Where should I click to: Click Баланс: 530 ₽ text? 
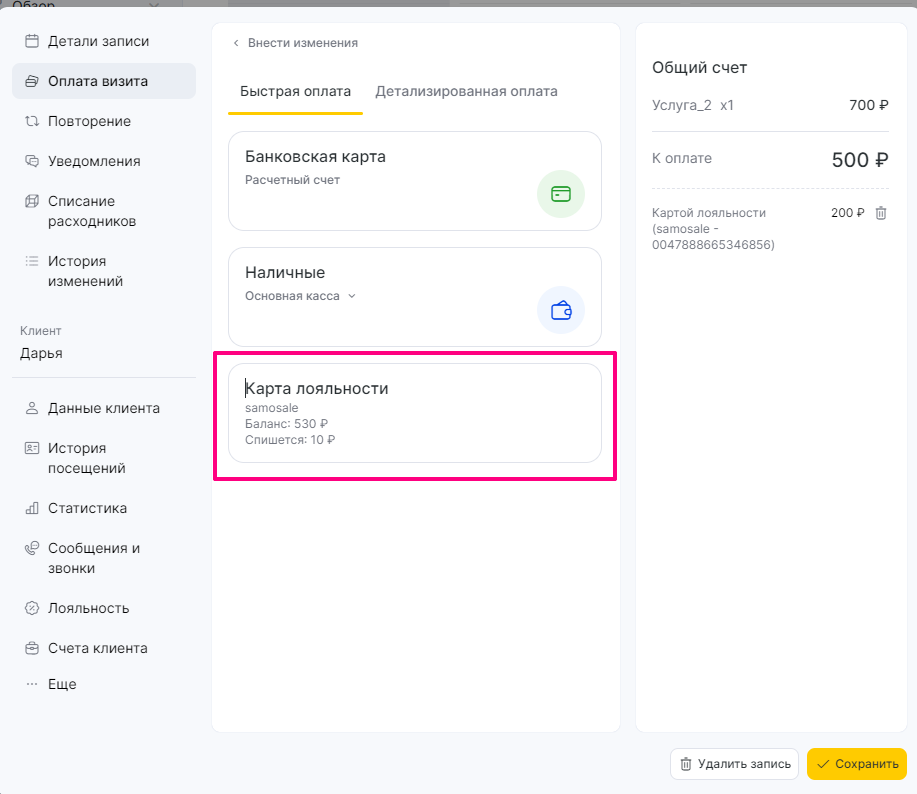click(x=286, y=423)
